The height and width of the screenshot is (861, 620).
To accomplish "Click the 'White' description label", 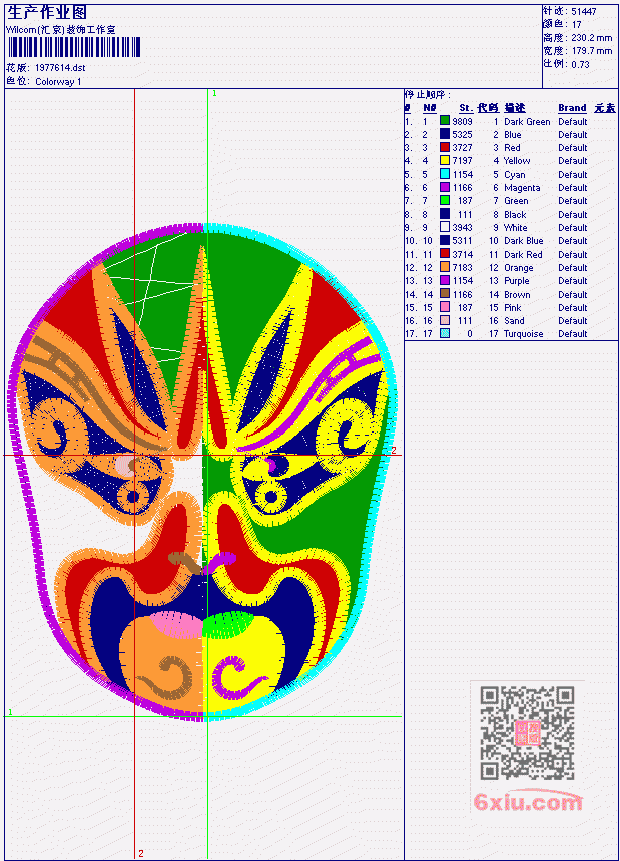I will [x=516, y=228].
